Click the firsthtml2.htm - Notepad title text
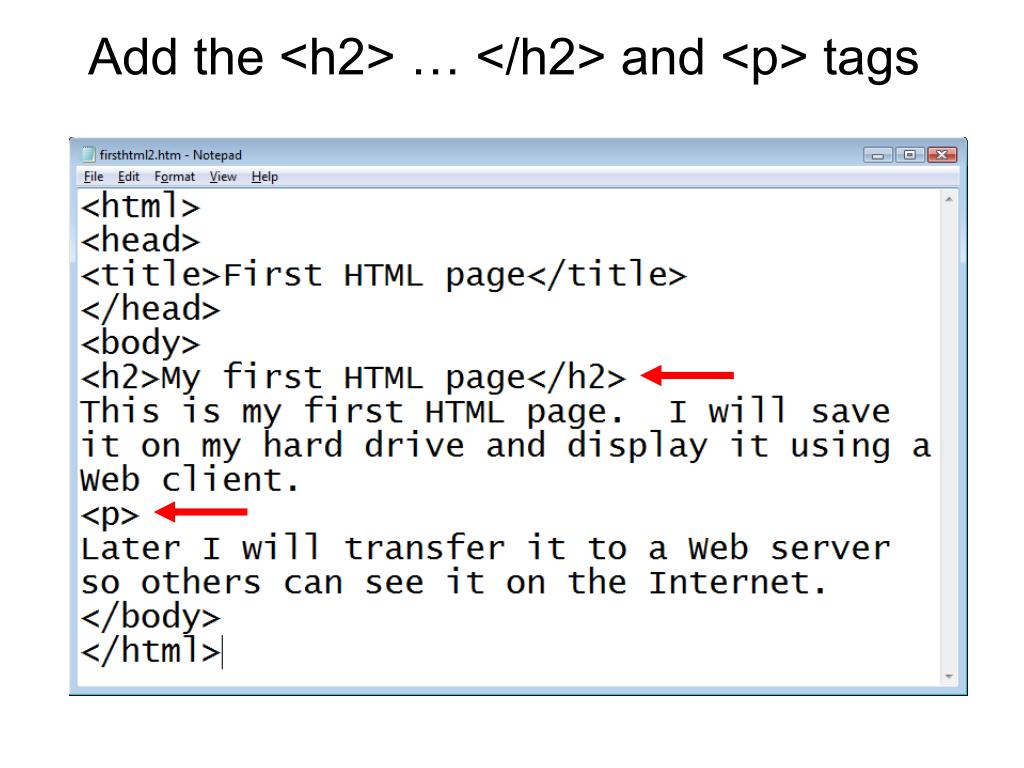Screen dimensions: 1024x768 click(170, 155)
